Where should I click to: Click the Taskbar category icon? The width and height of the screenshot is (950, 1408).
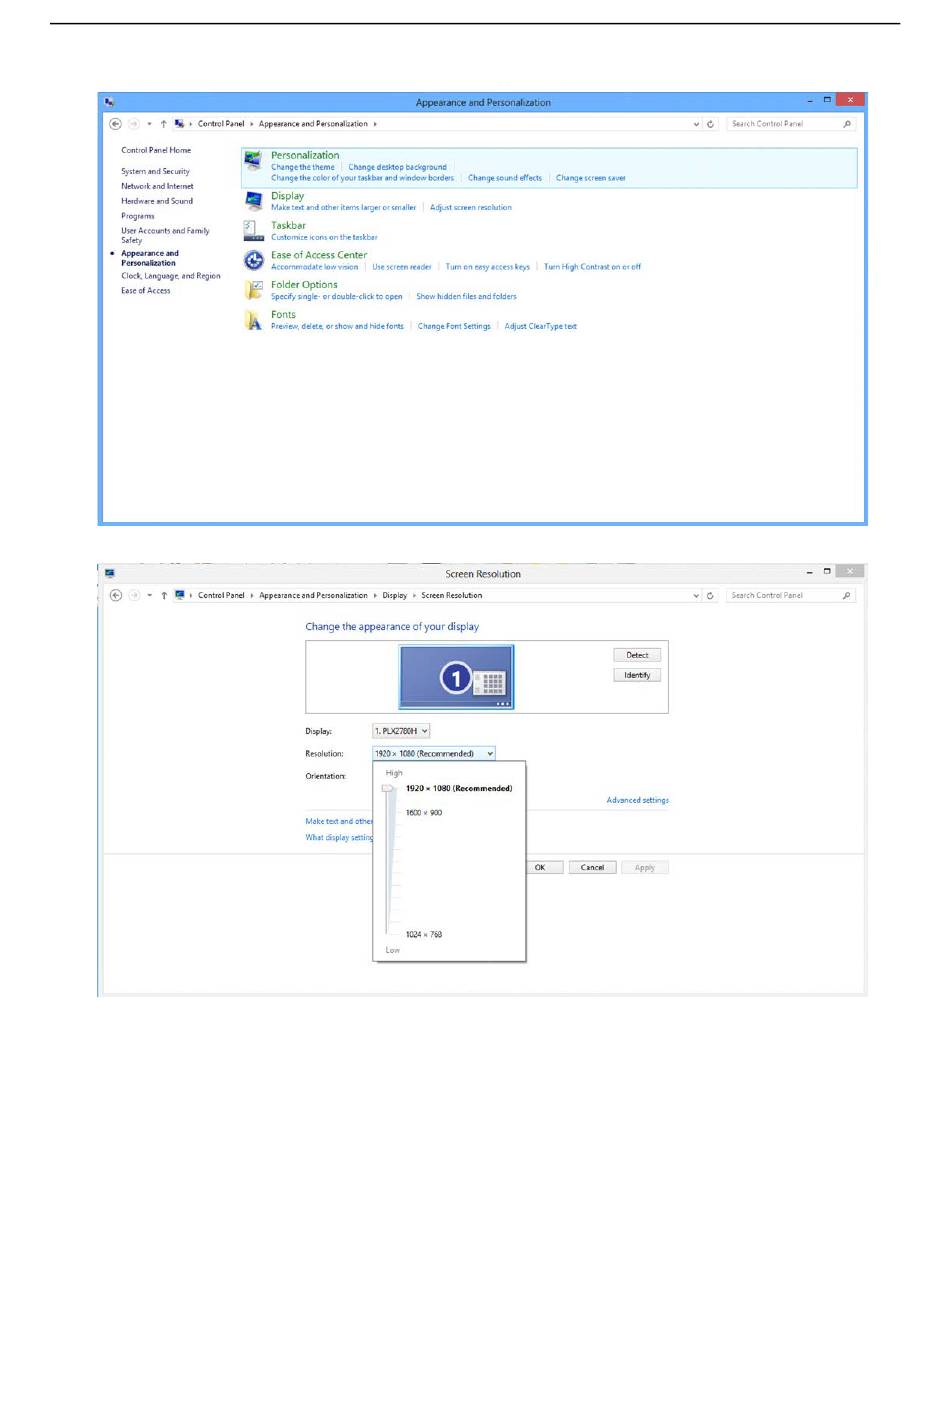click(253, 231)
